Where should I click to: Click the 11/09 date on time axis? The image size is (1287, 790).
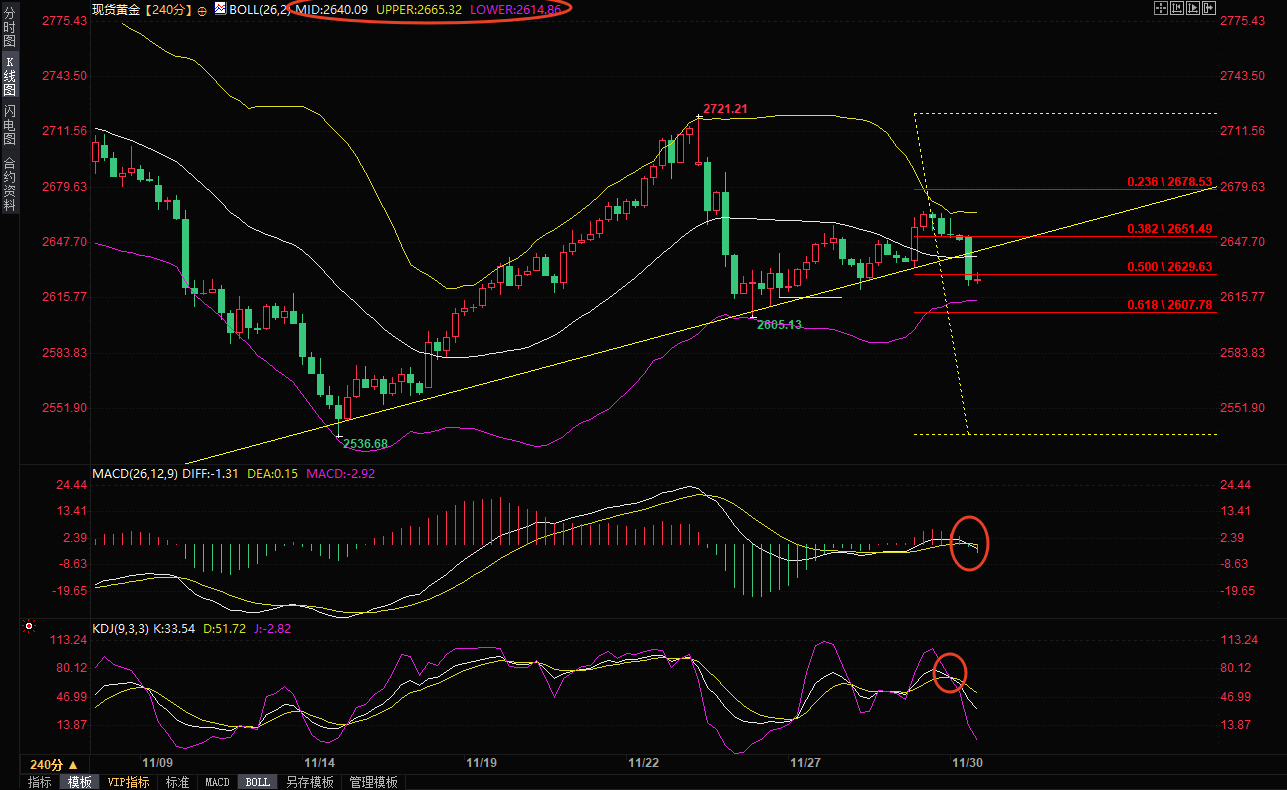tap(158, 763)
